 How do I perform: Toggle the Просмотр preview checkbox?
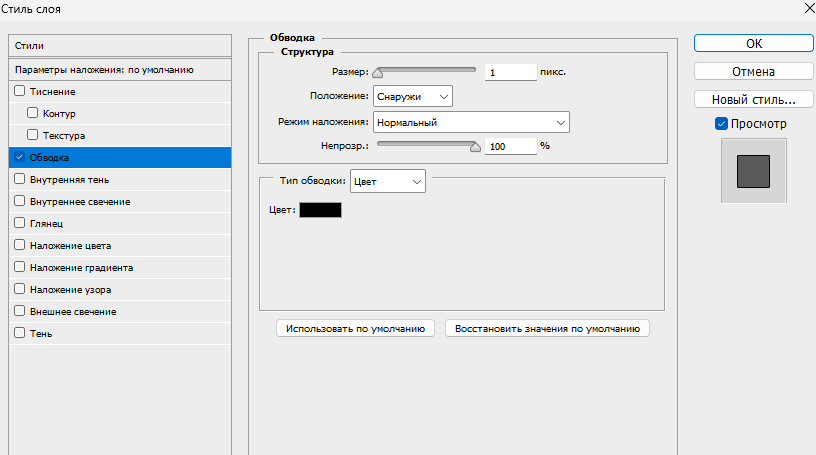coord(722,124)
